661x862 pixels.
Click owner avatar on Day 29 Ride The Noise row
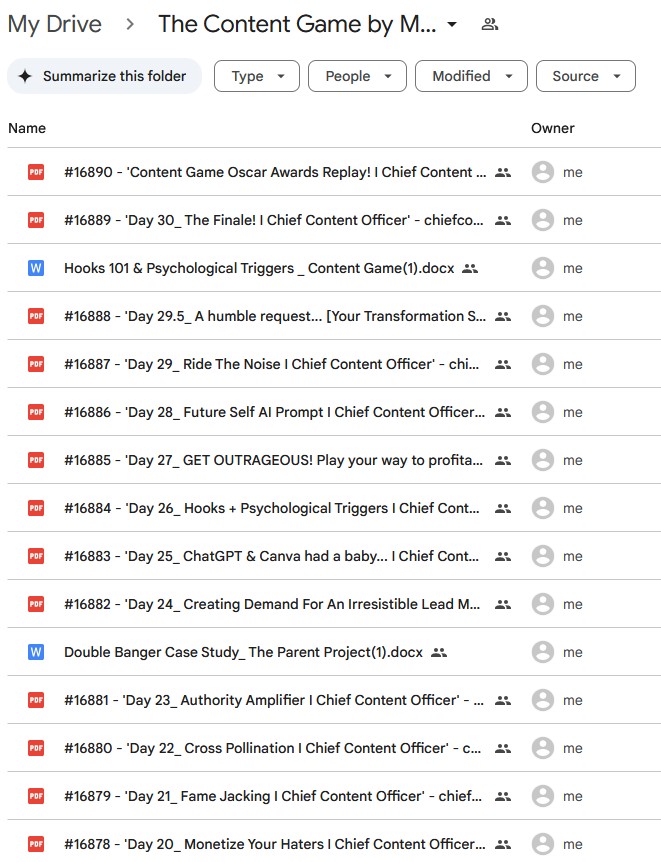[542, 364]
